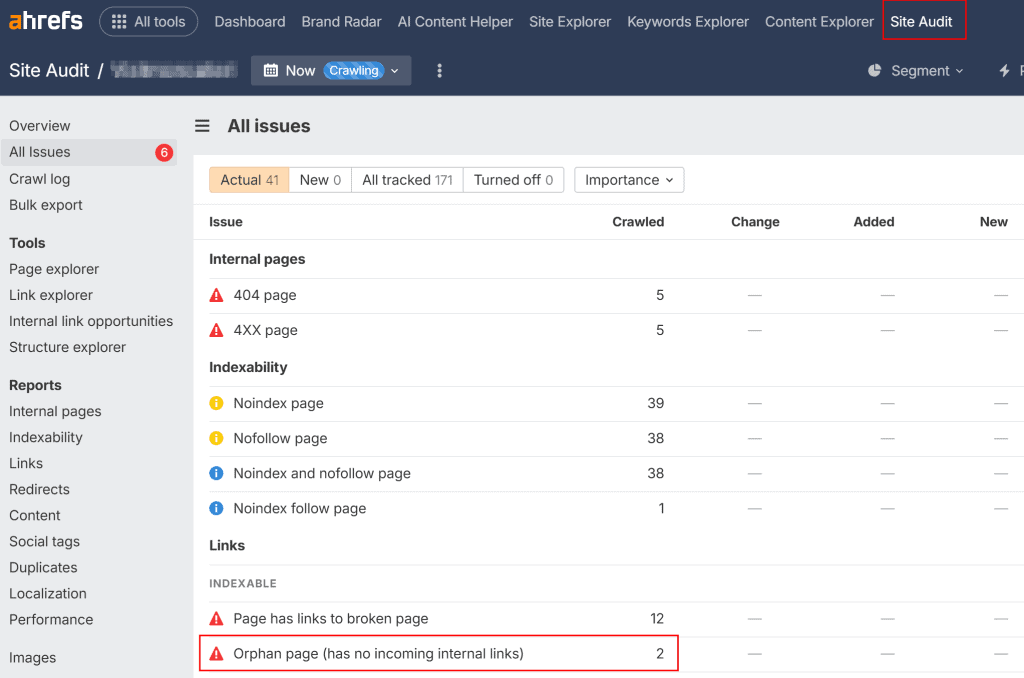Select the Actual 41 filter tab
The height and width of the screenshot is (678, 1024).
[x=249, y=180]
